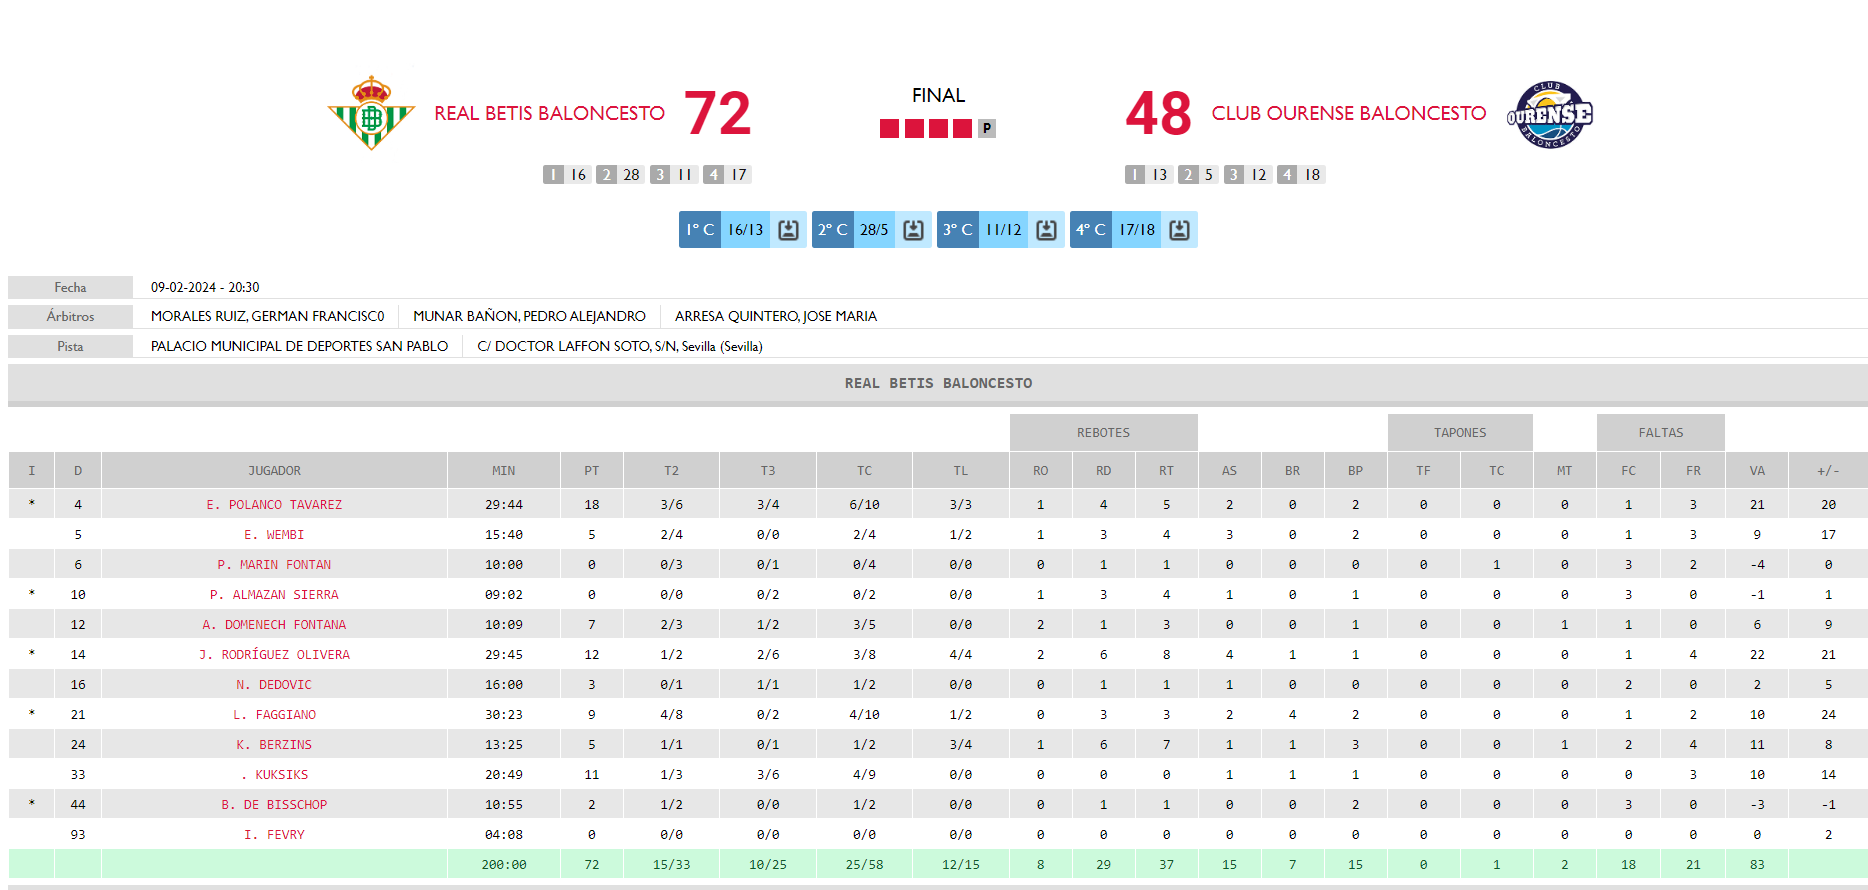
Task: Click the Pista row label
Action: 70,346
